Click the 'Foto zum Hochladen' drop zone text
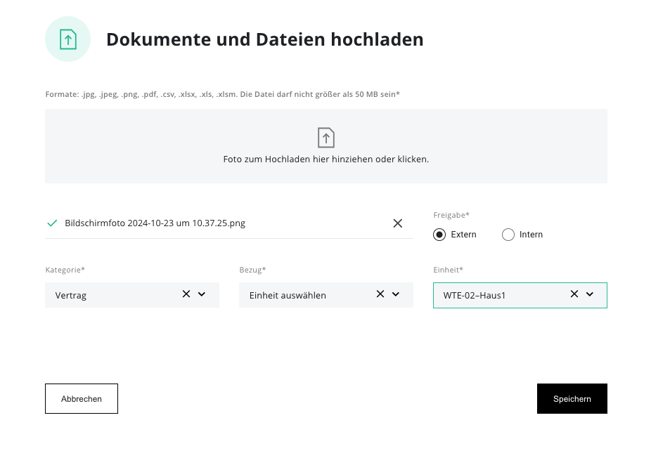Image resolution: width=670 pixels, height=465 pixels. [x=325, y=159]
